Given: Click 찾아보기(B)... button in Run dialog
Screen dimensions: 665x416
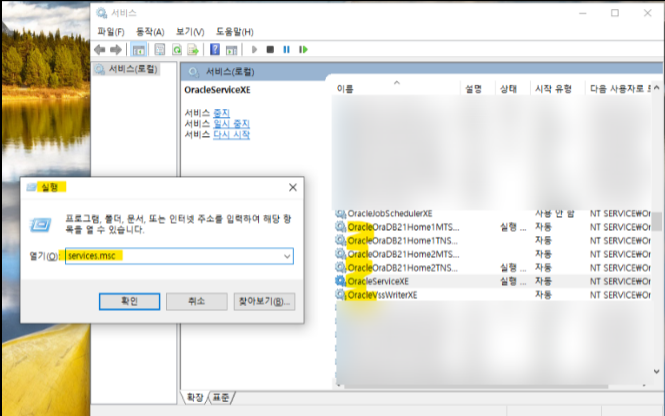Looking at the screenshot, I should click(264, 301).
